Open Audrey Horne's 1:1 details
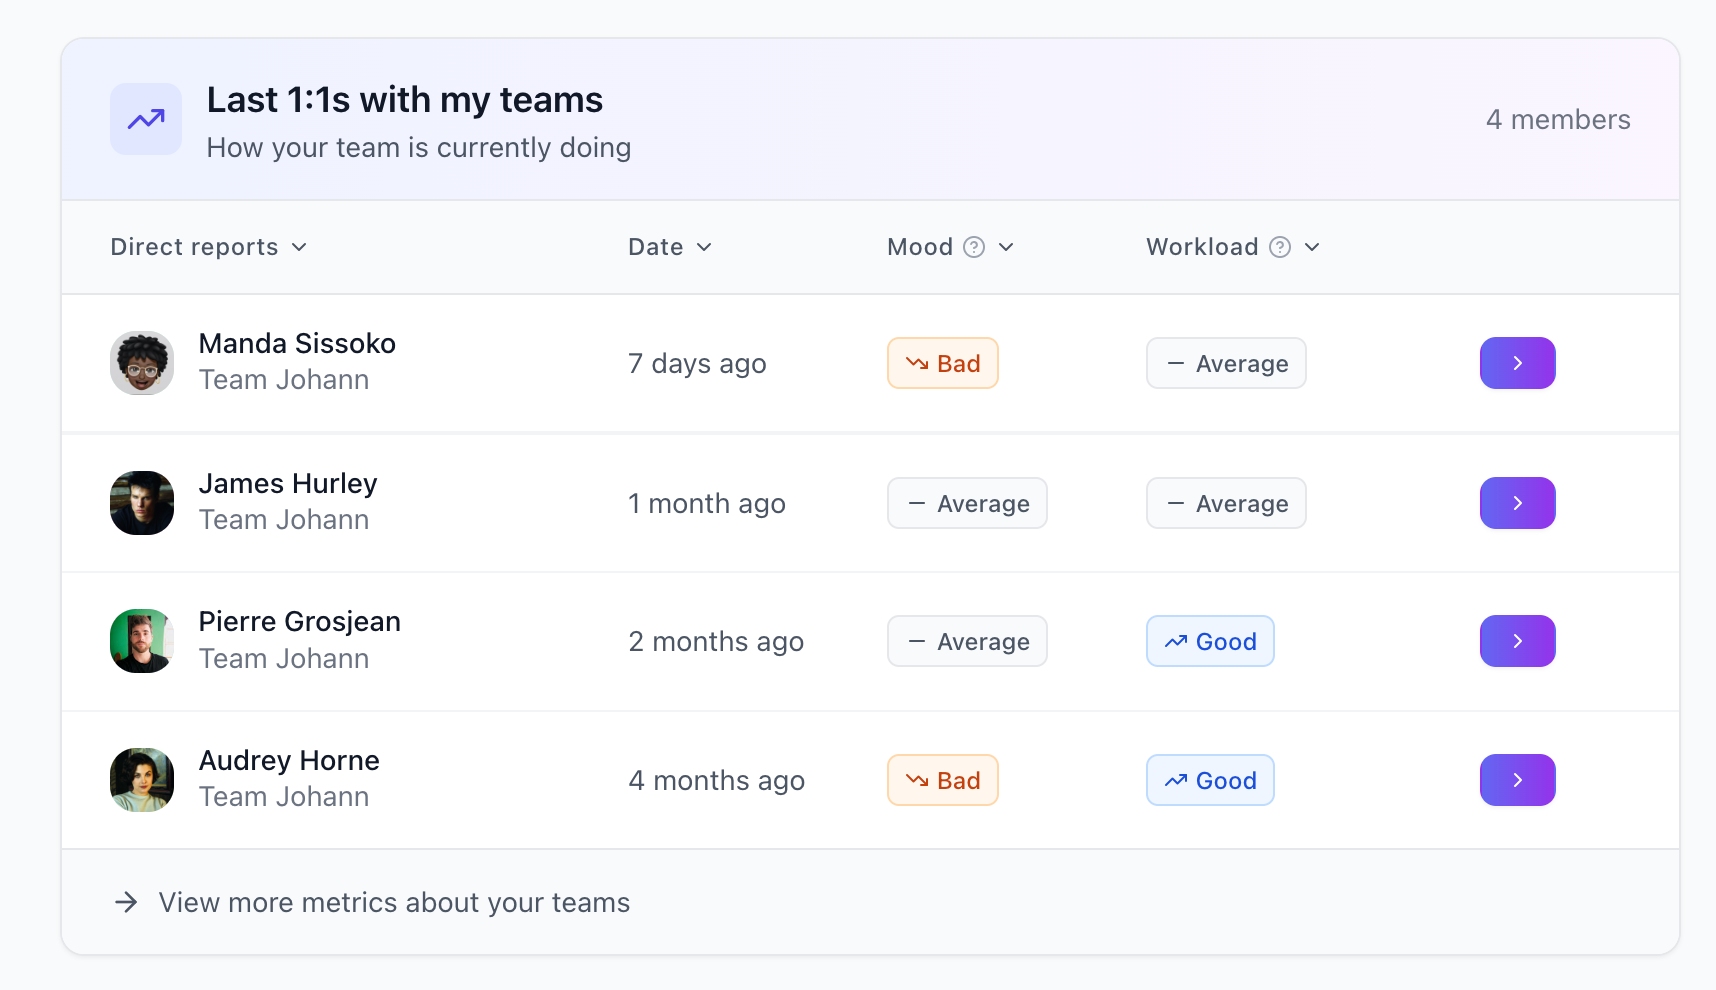 point(1517,780)
